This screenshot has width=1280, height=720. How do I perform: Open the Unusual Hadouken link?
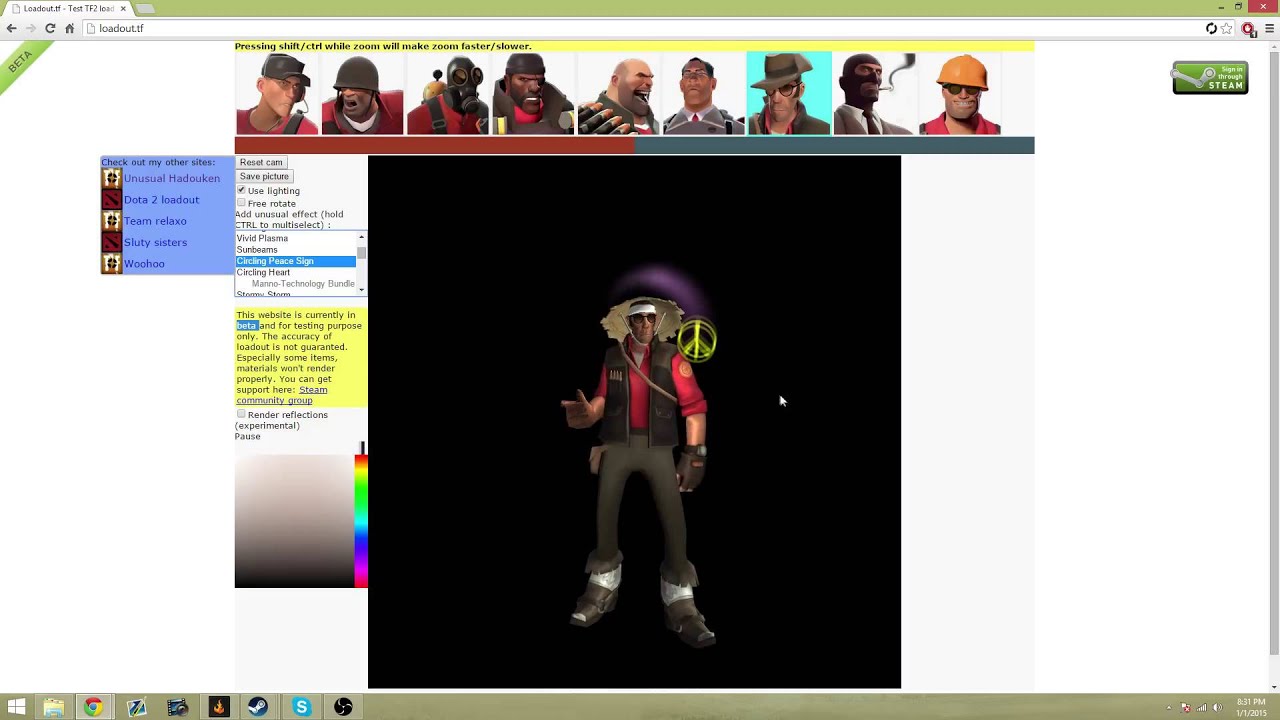pyautogui.click(x=172, y=178)
